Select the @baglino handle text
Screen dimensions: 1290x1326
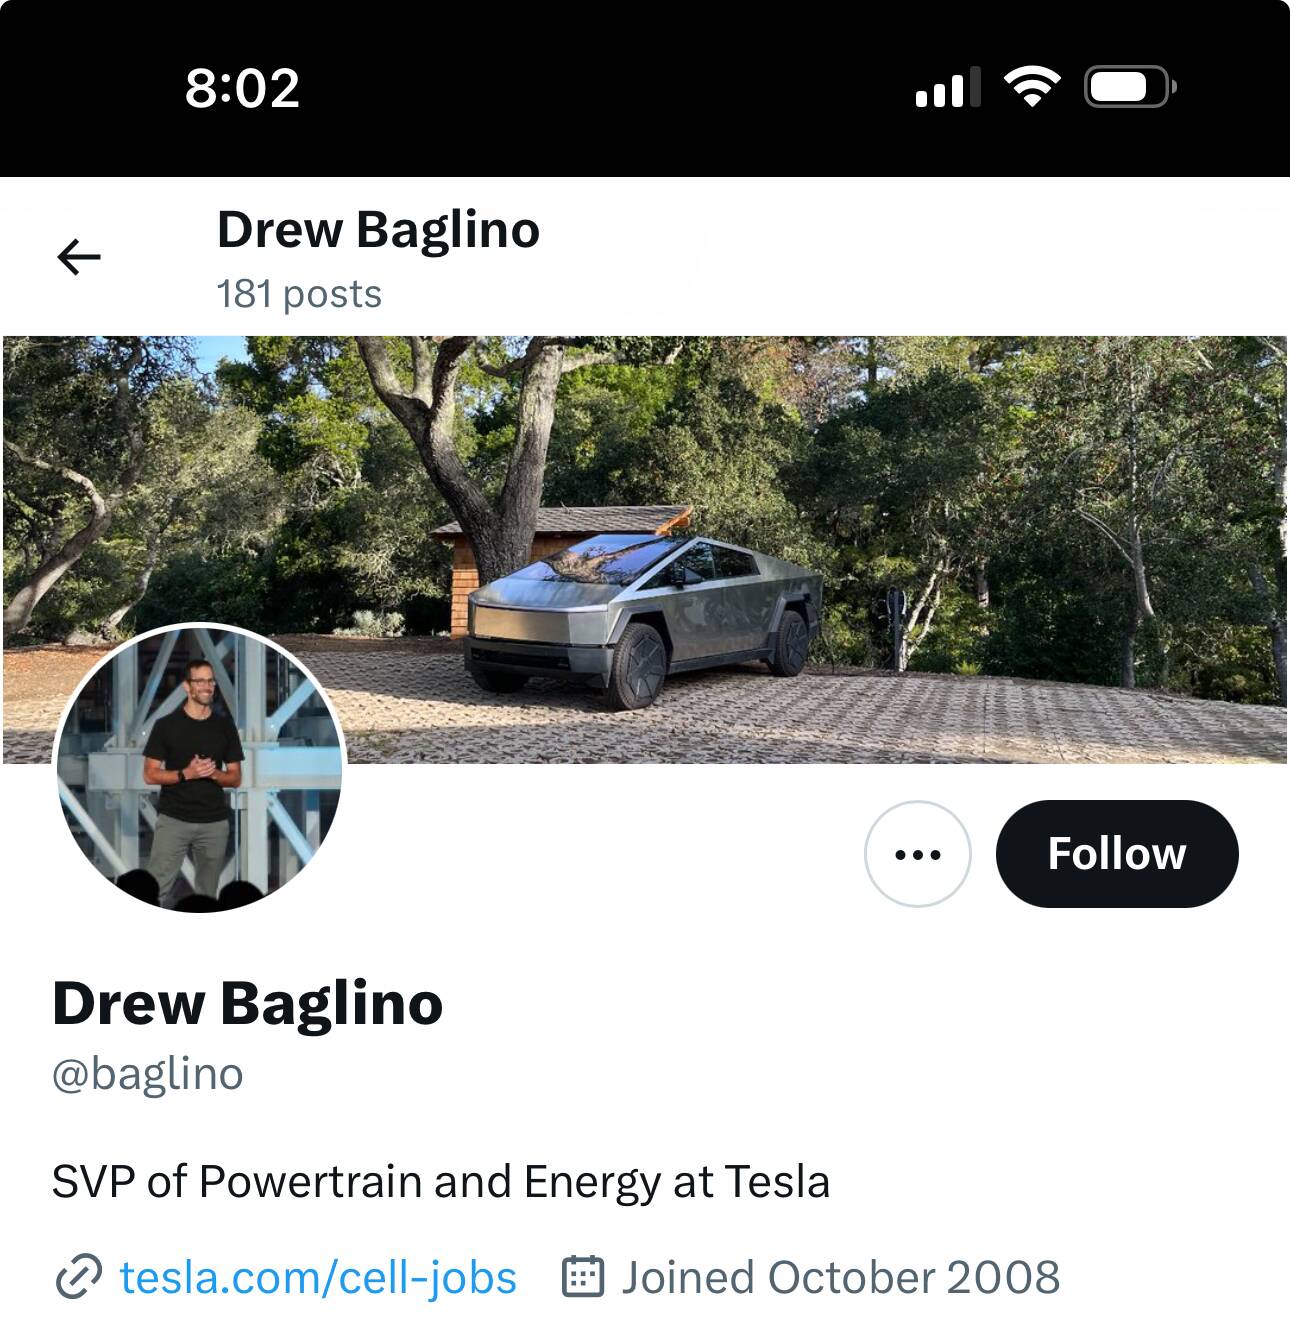(148, 1074)
